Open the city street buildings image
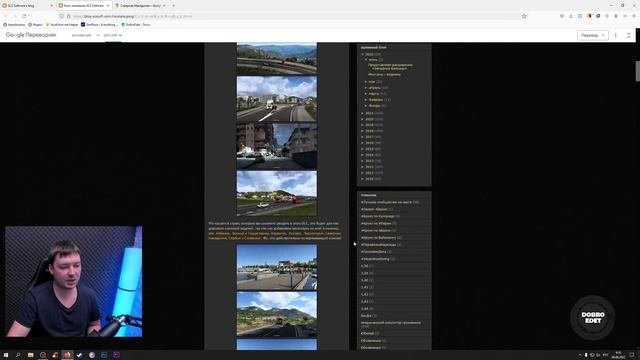Viewport: 640px width, 360px height. [277, 147]
